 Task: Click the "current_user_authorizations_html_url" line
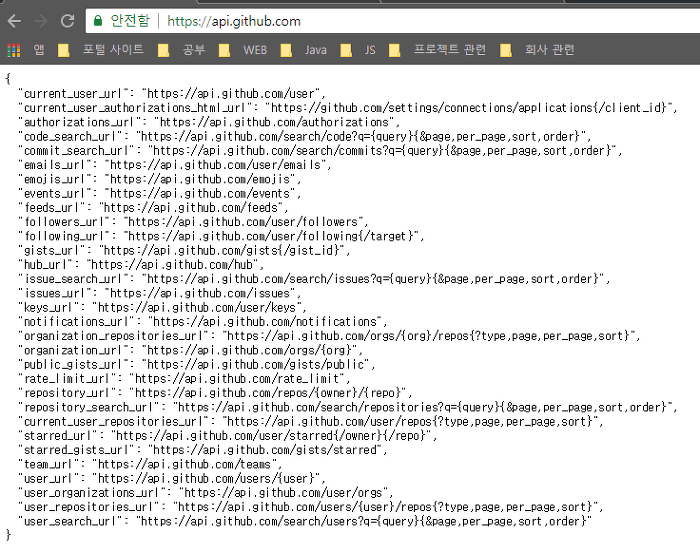point(348,108)
